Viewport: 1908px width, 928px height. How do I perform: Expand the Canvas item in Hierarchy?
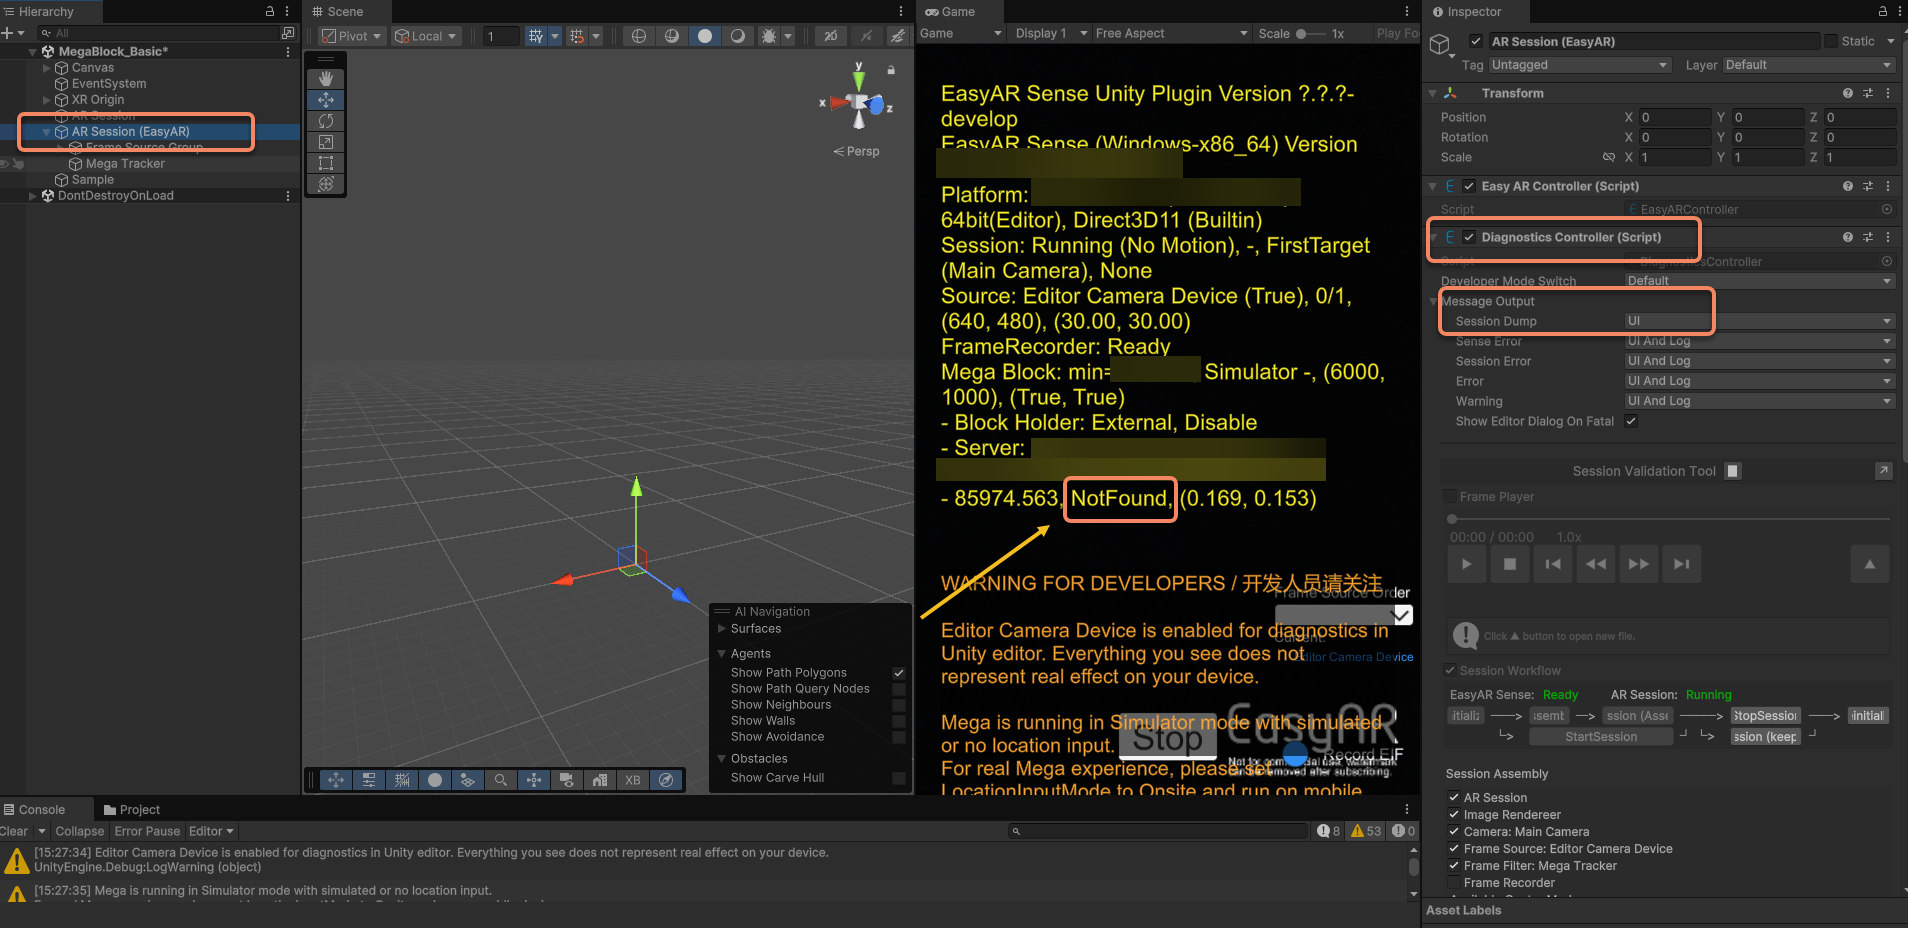pos(47,68)
